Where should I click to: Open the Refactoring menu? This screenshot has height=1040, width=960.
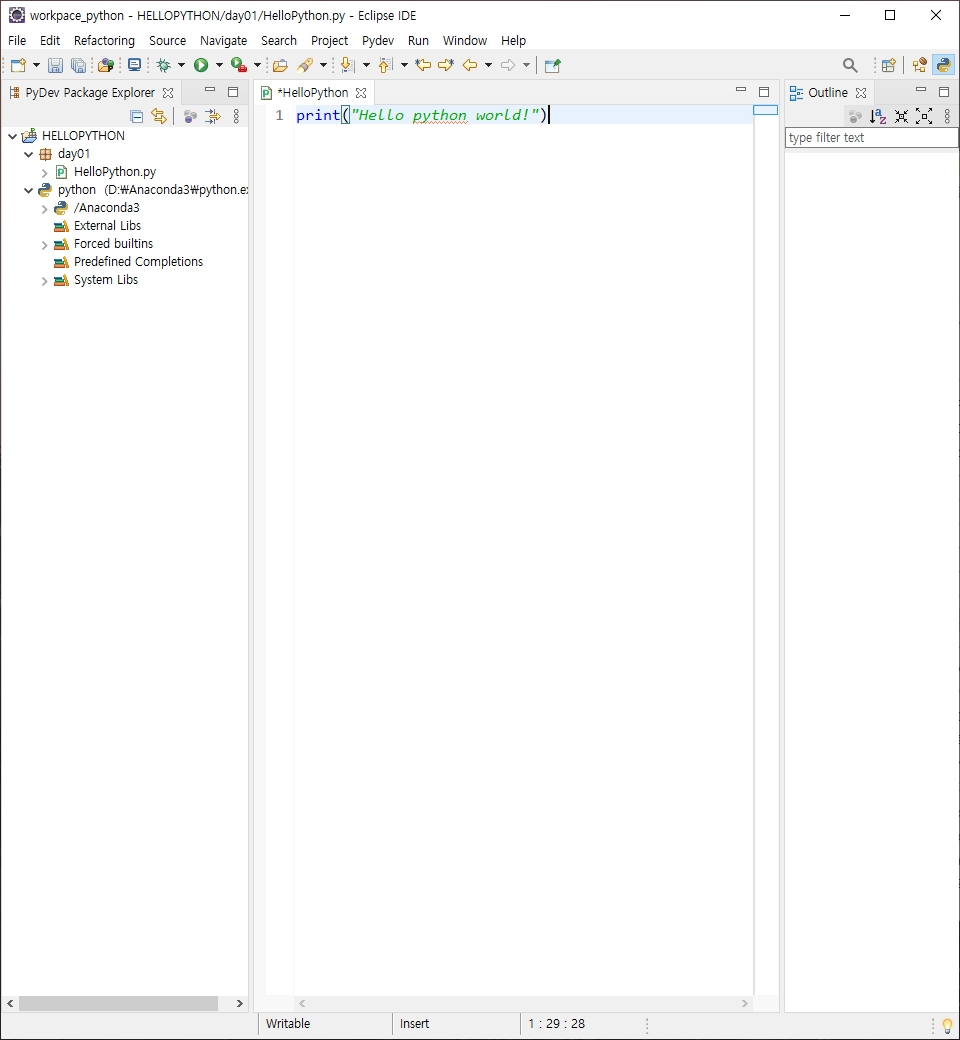tap(104, 40)
